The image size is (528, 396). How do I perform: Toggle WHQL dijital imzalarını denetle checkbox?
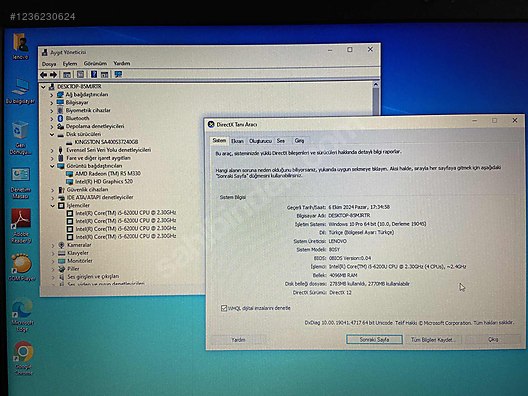224,308
